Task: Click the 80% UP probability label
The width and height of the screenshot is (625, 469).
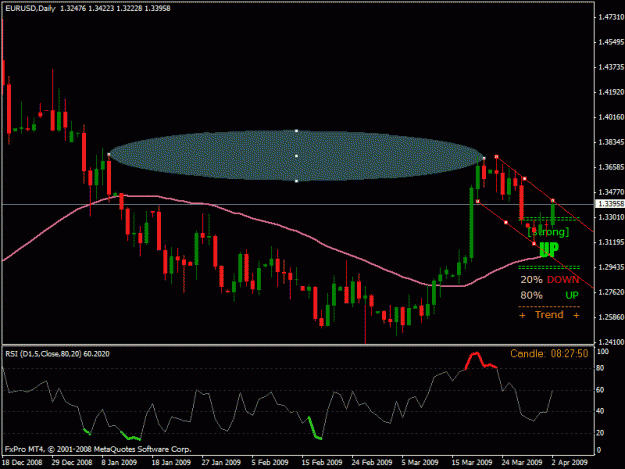Action: [x=549, y=295]
